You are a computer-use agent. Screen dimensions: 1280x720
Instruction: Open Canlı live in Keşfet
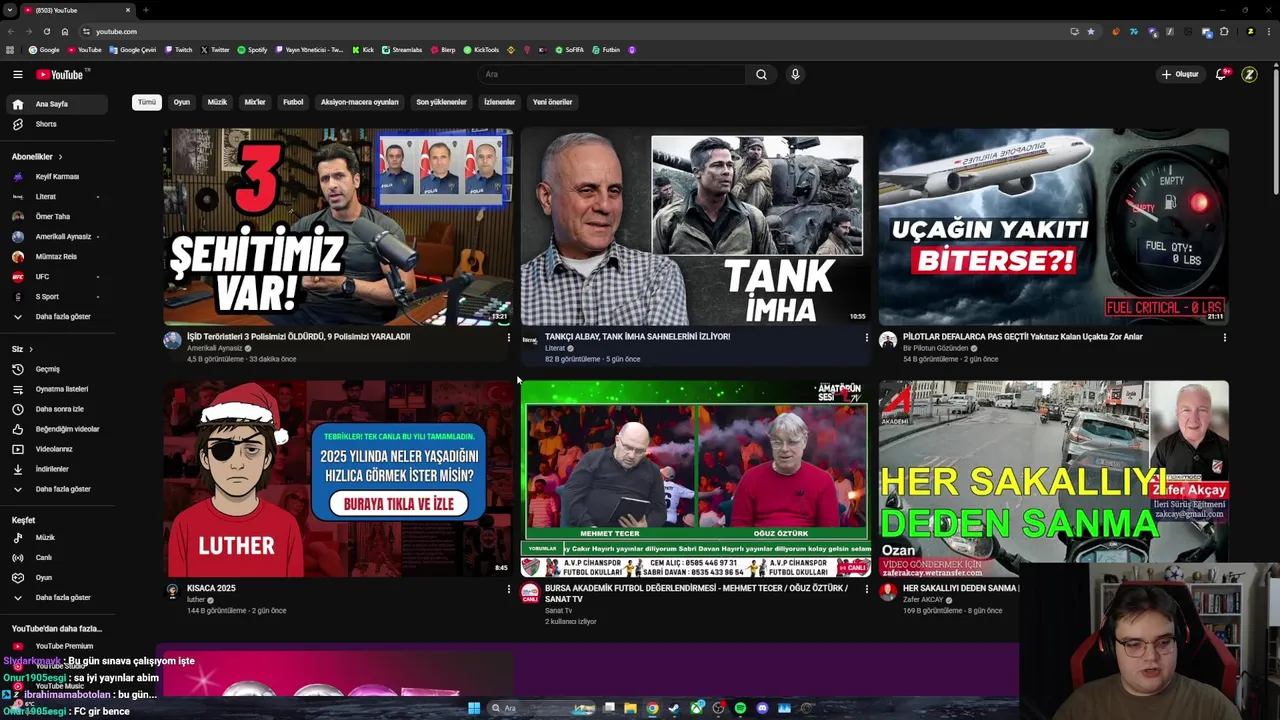[57, 558]
